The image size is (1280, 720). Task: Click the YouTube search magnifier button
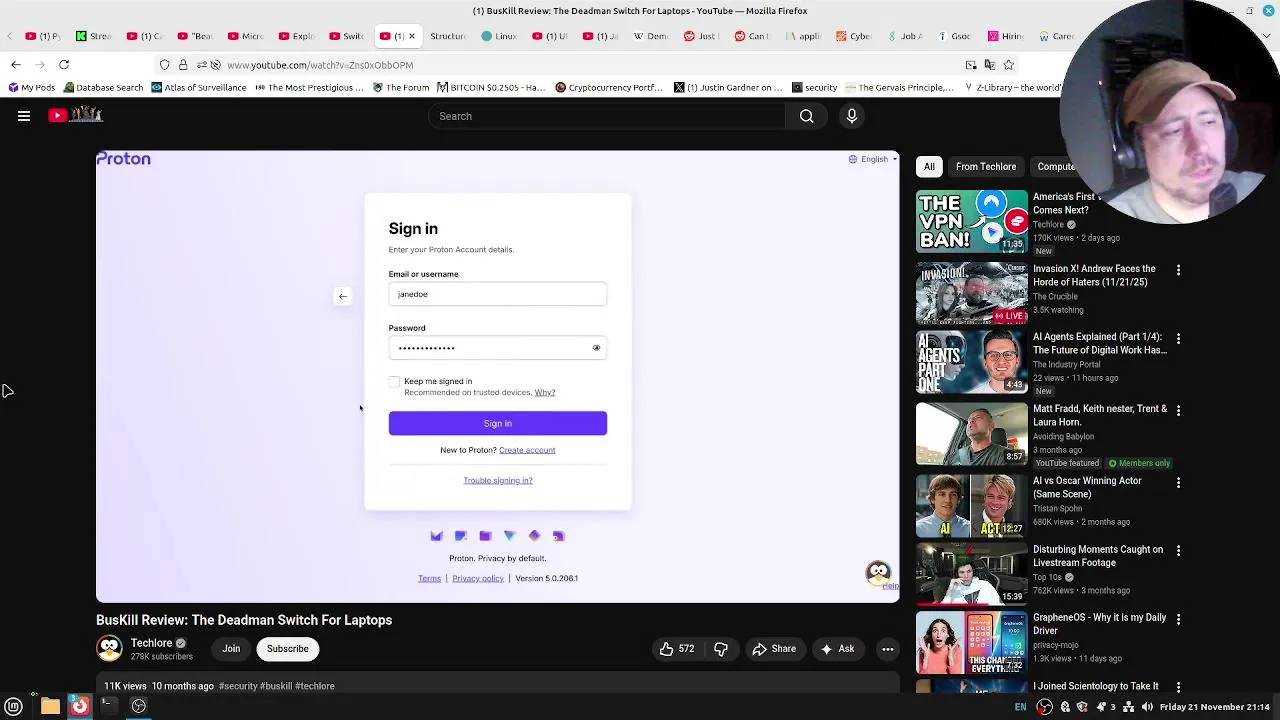coord(806,116)
